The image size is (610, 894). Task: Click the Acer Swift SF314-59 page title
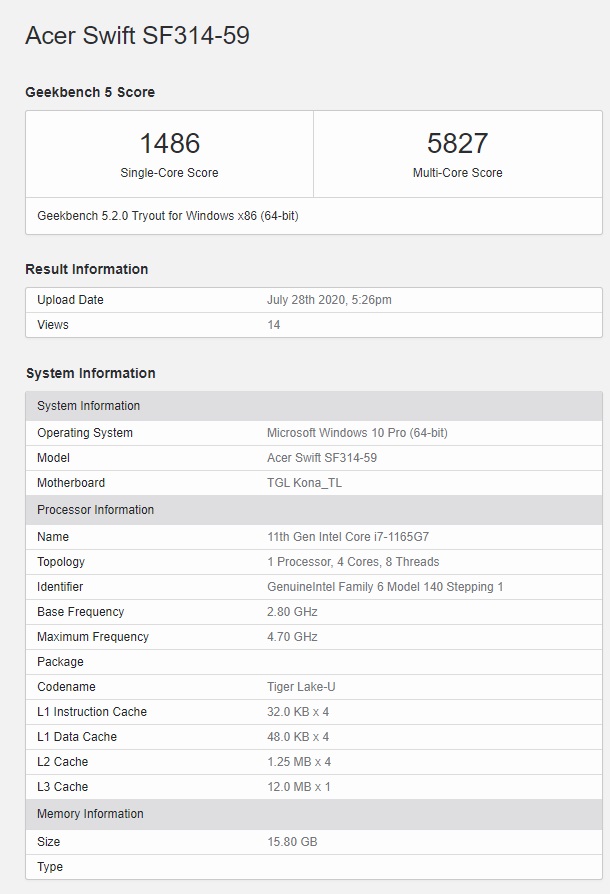pyautogui.click(x=137, y=36)
